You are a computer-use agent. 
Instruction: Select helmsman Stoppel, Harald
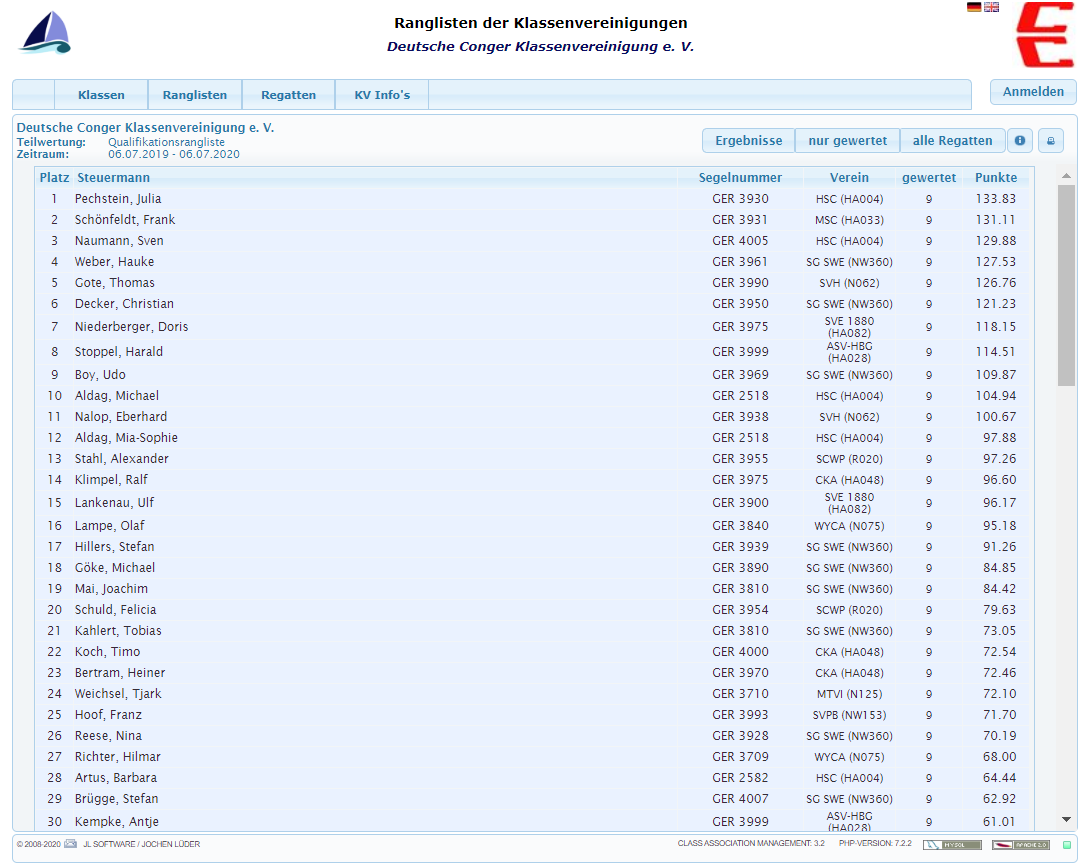click(x=119, y=352)
